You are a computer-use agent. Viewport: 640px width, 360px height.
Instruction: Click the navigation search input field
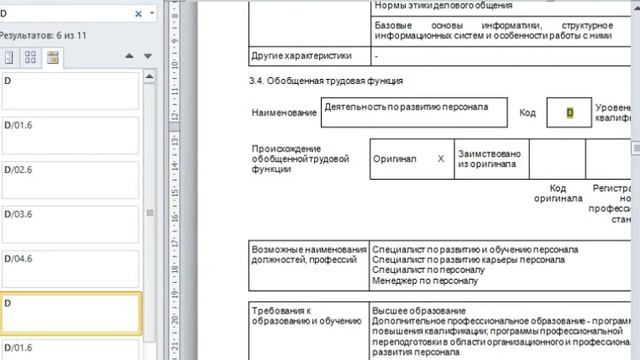(65, 13)
